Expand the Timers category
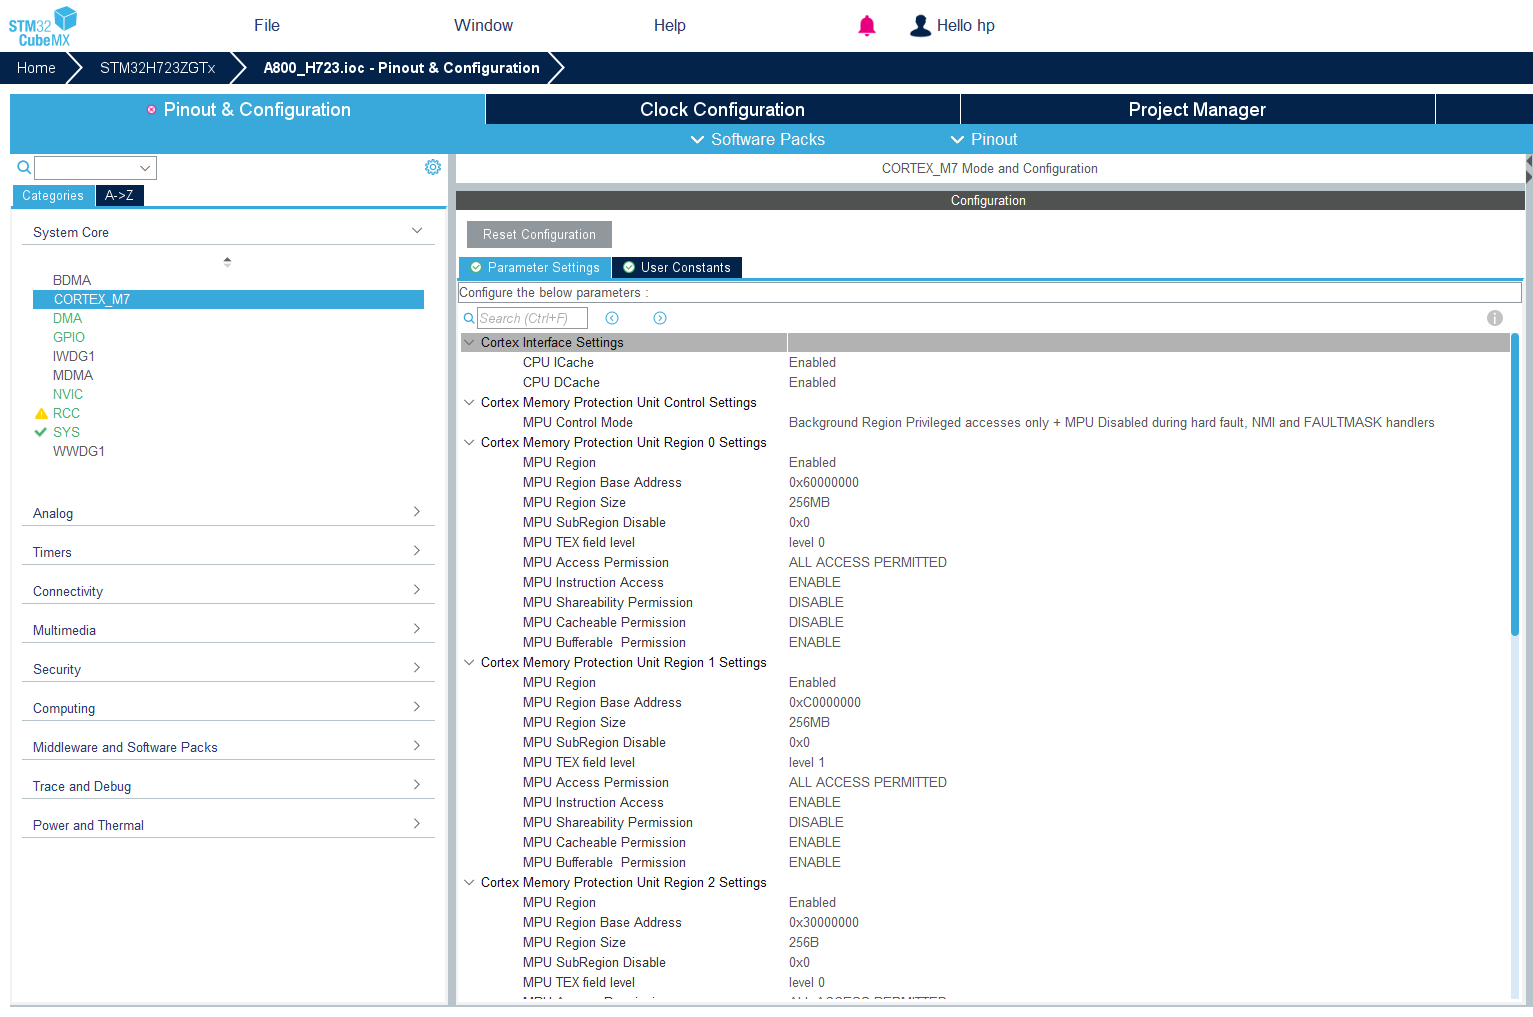This screenshot has height=1017, width=1533. tap(228, 552)
